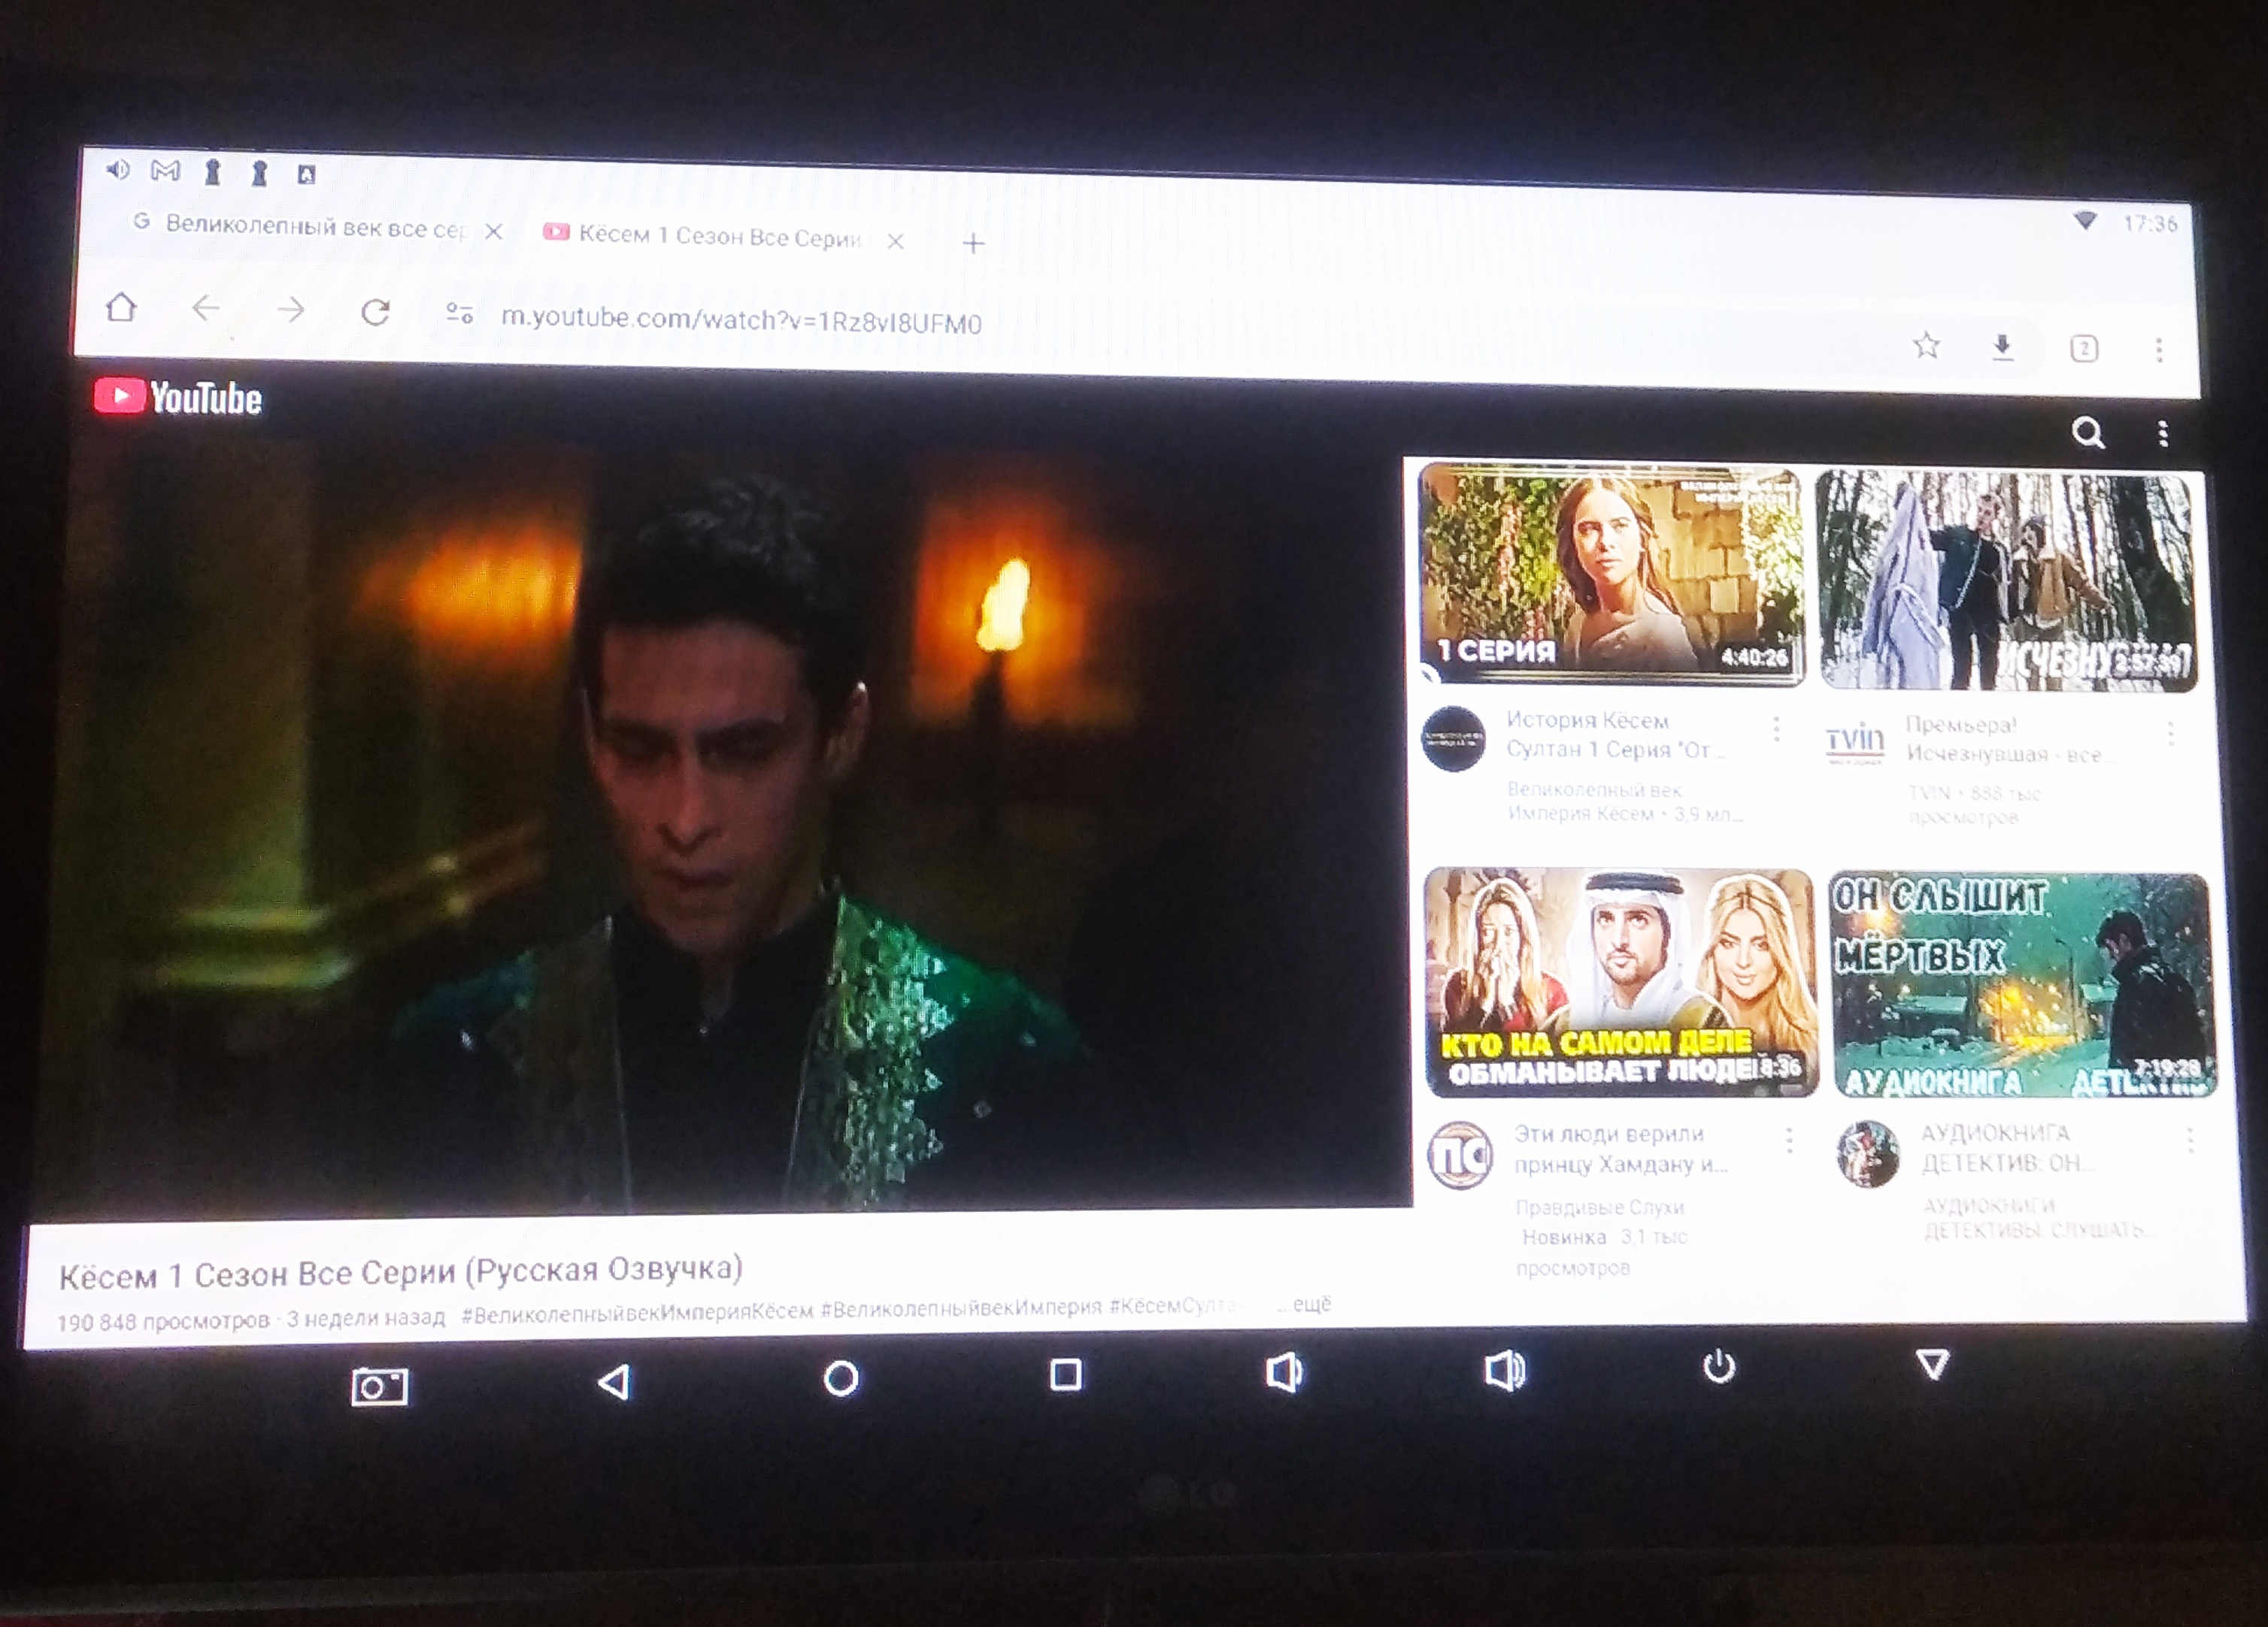Tap Android back triangle button

pos(613,1382)
